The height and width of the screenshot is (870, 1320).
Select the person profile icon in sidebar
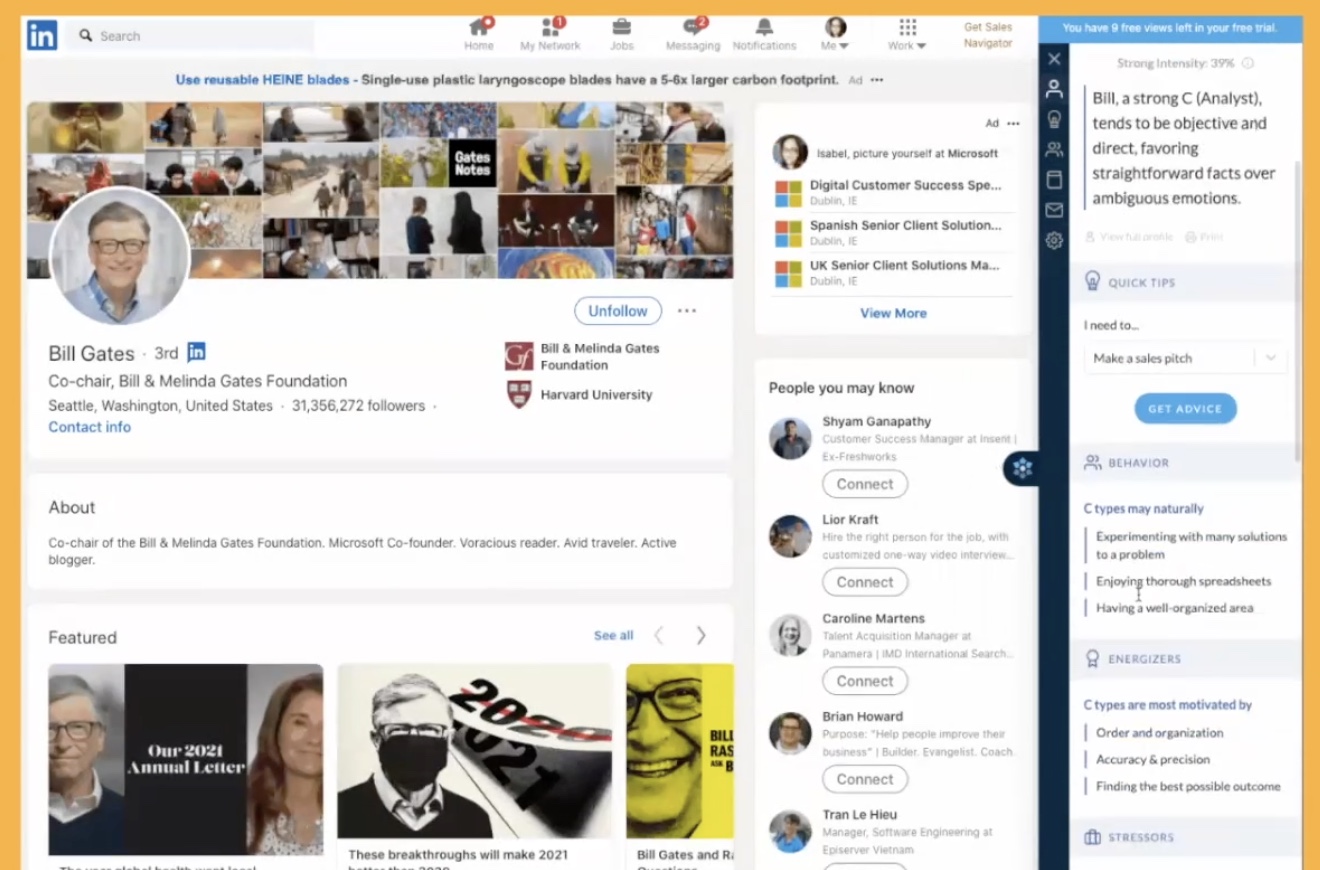click(x=1054, y=89)
